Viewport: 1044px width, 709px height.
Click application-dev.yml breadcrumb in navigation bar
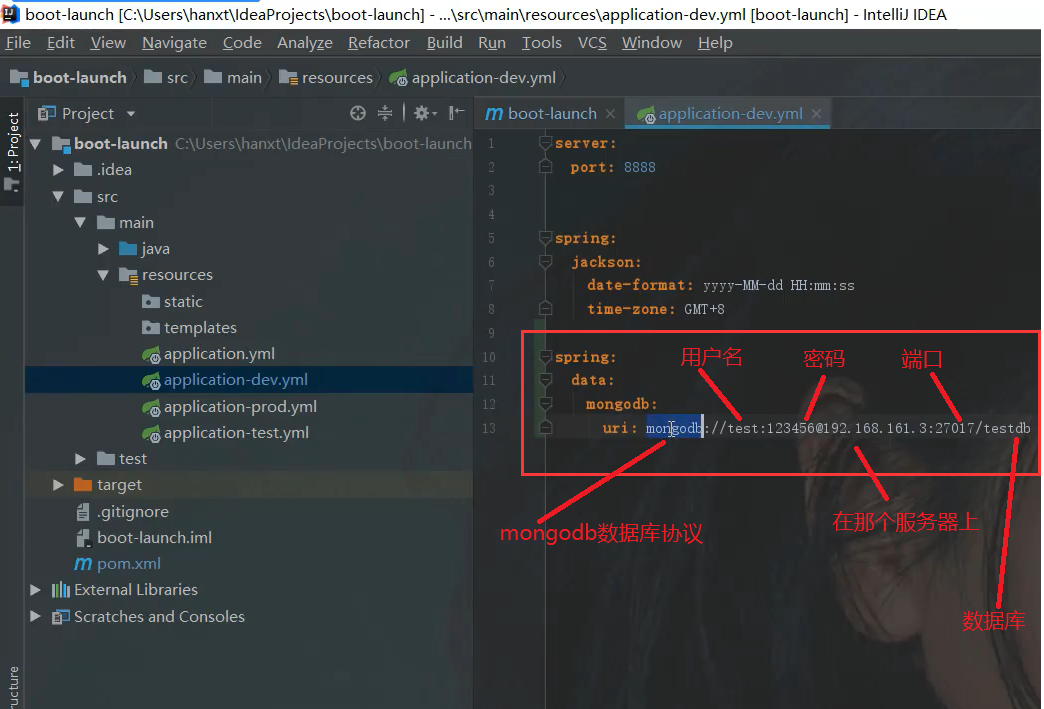click(x=473, y=78)
